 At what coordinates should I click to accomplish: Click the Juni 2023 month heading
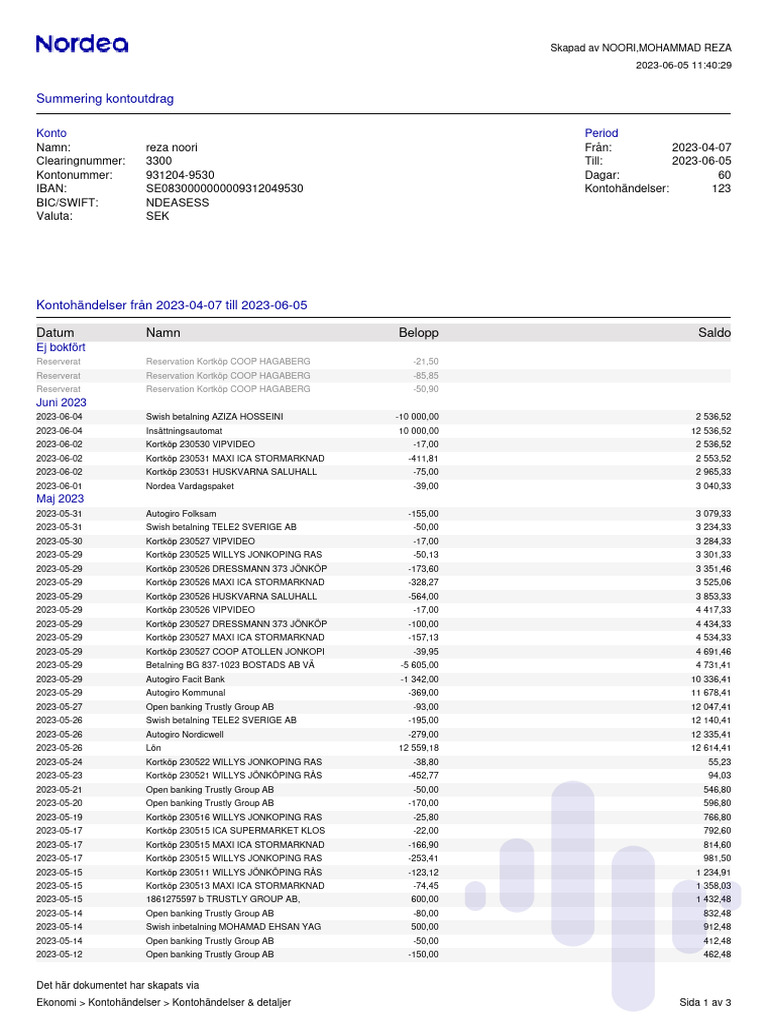(x=61, y=402)
